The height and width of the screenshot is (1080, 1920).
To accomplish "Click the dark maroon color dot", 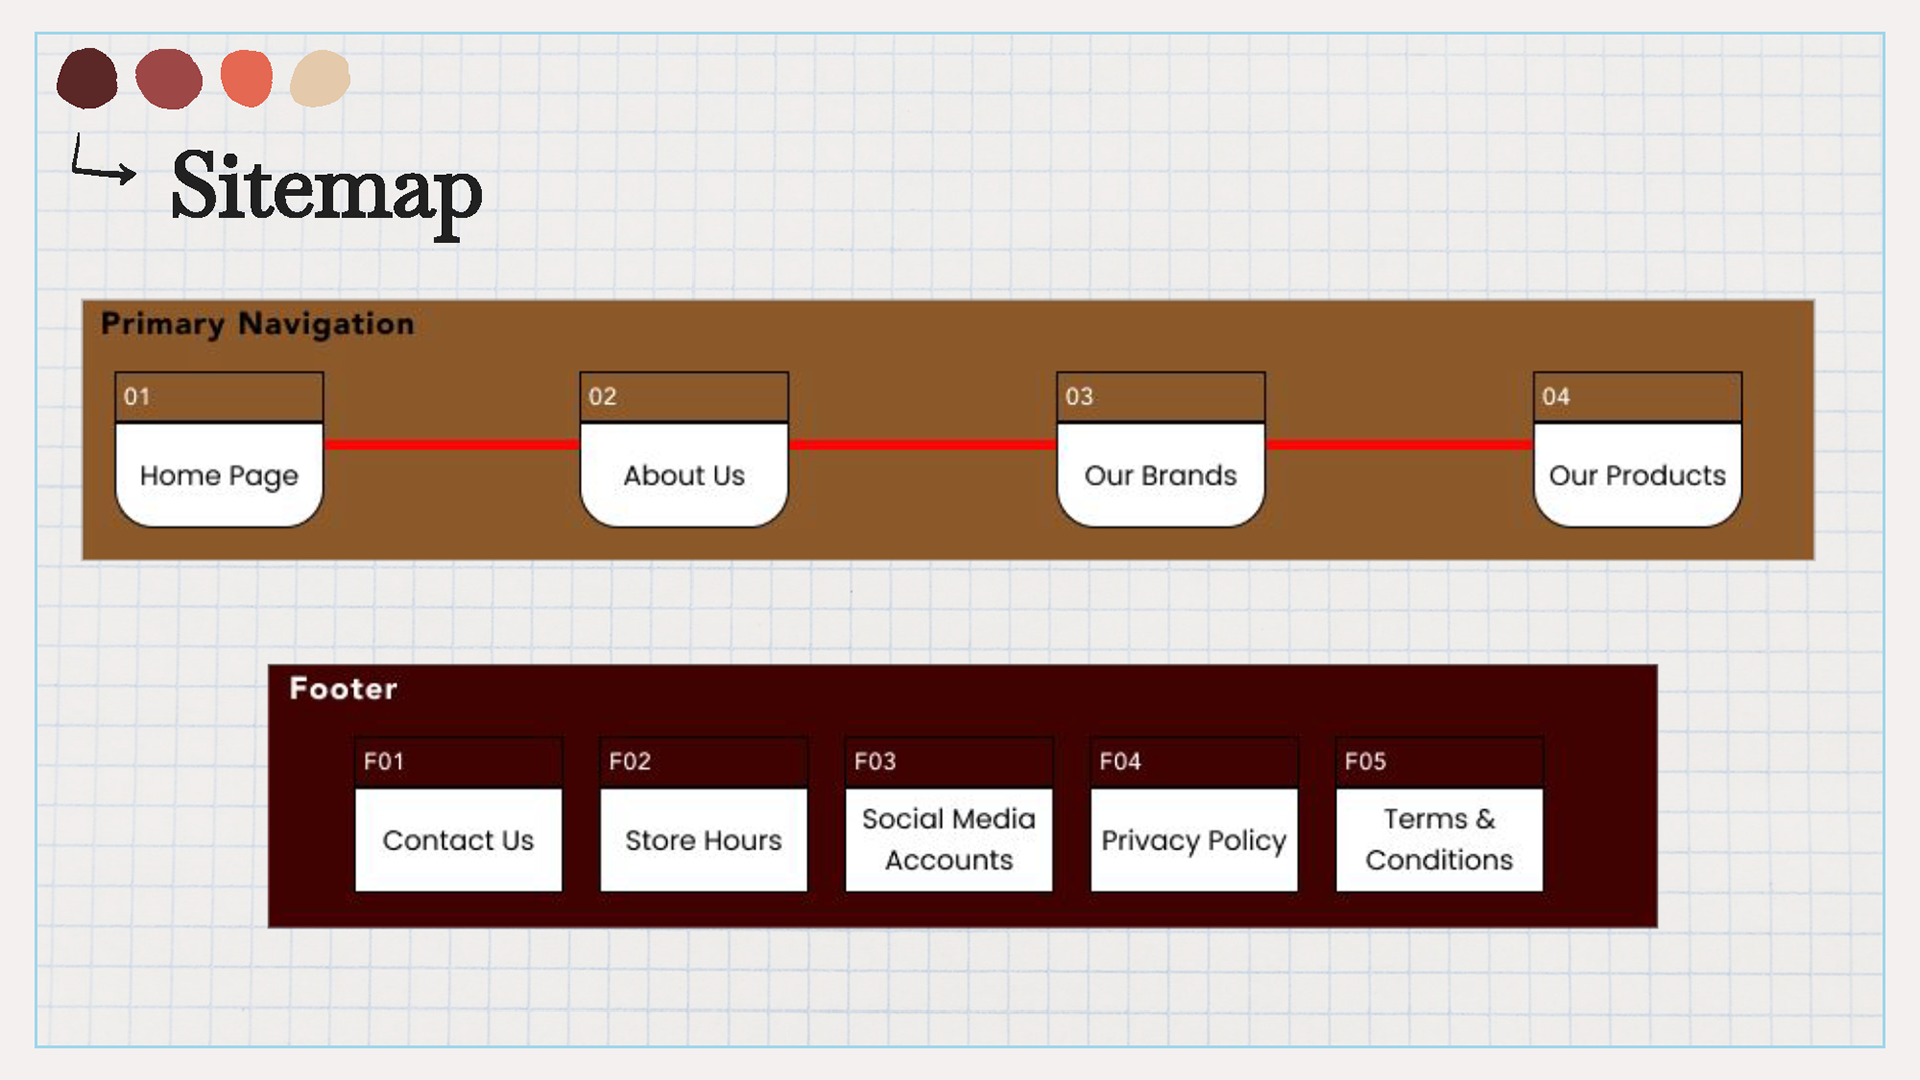I will [87, 78].
